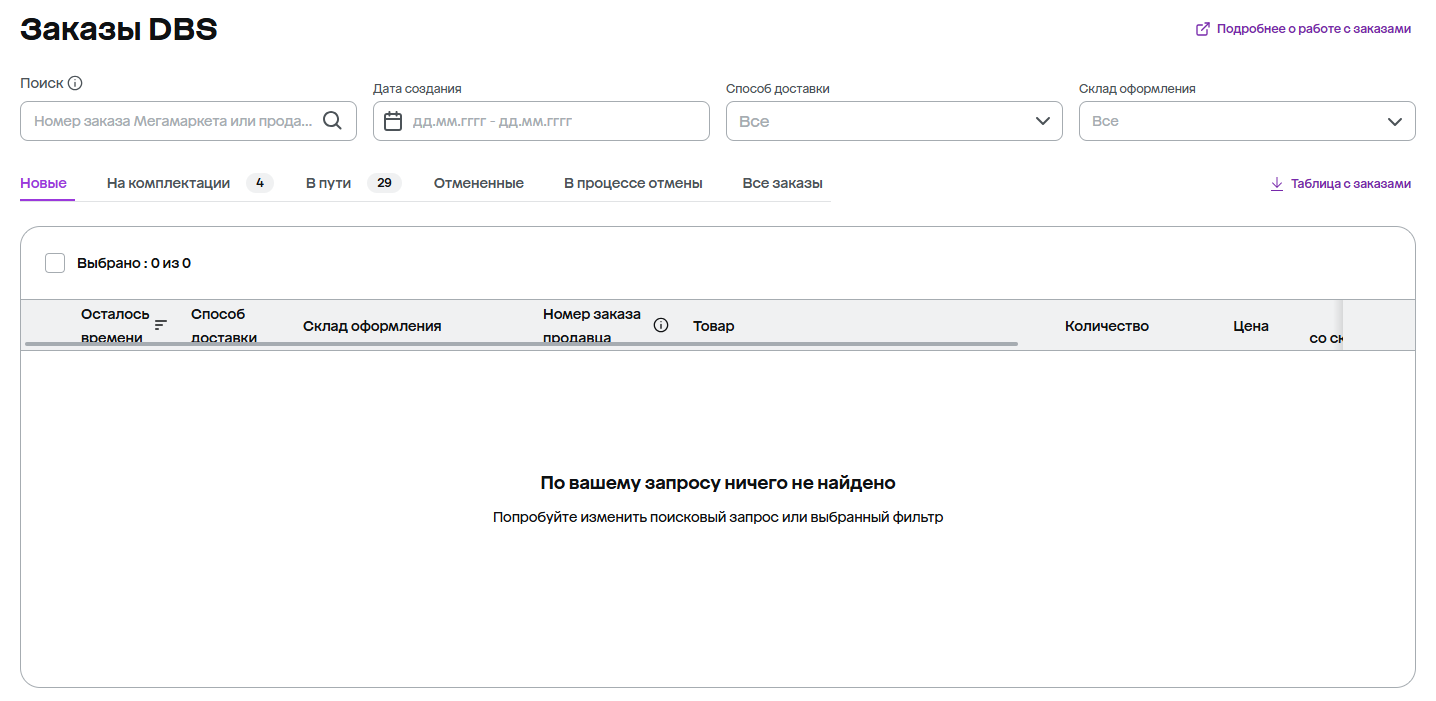The height and width of the screenshot is (701, 1436).
Task: Toggle the select-all checkbox near Выбрано
Action: [55, 263]
